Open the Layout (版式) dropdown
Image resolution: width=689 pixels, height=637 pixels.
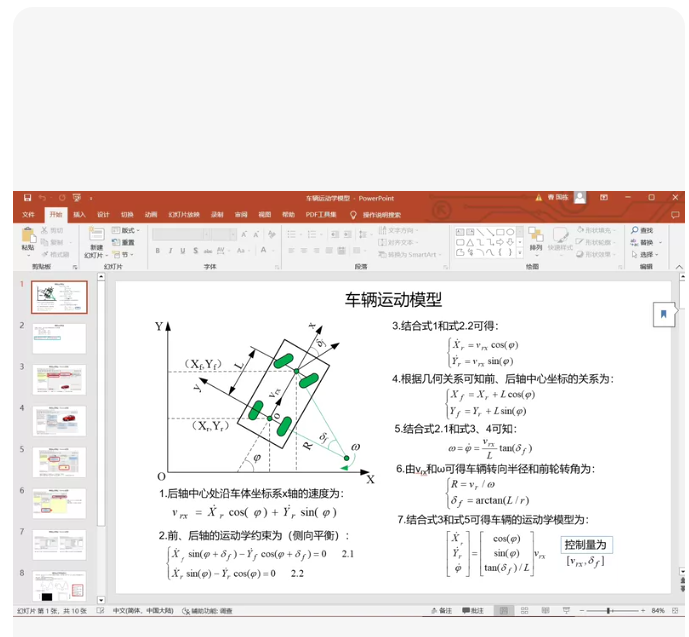point(126,230)
